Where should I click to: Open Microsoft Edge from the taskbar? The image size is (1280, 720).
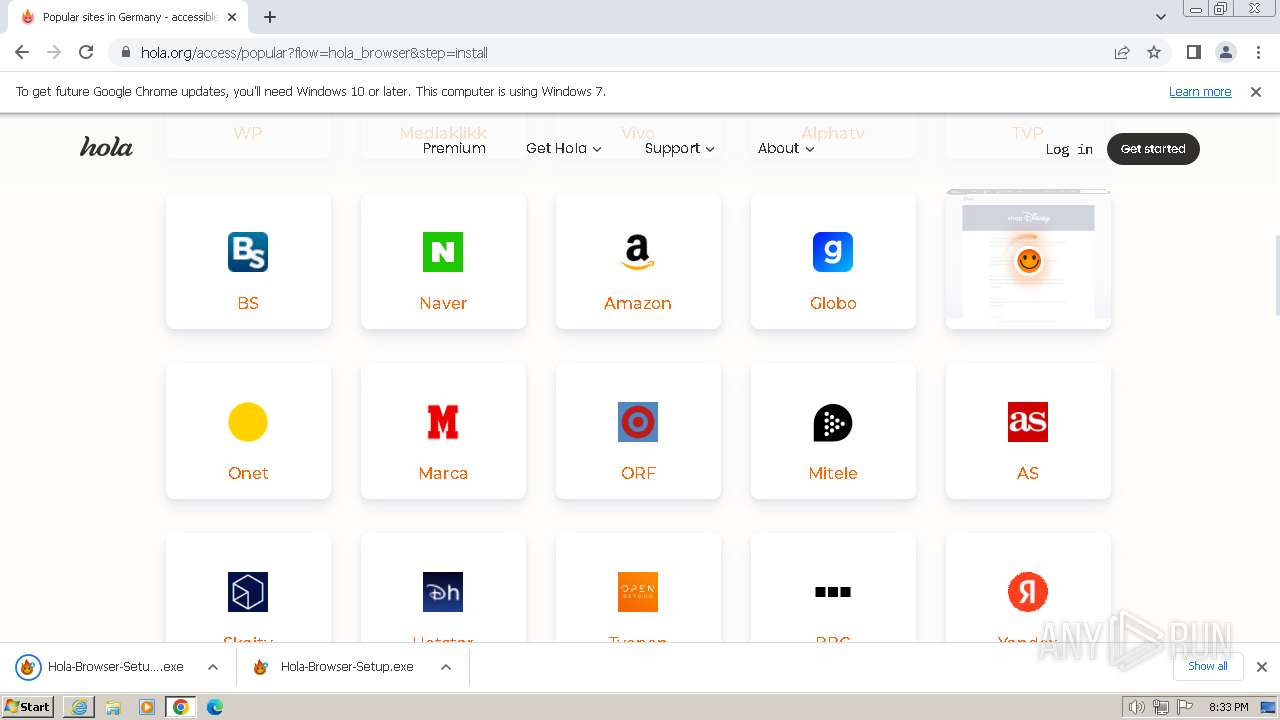coord(215,707)
